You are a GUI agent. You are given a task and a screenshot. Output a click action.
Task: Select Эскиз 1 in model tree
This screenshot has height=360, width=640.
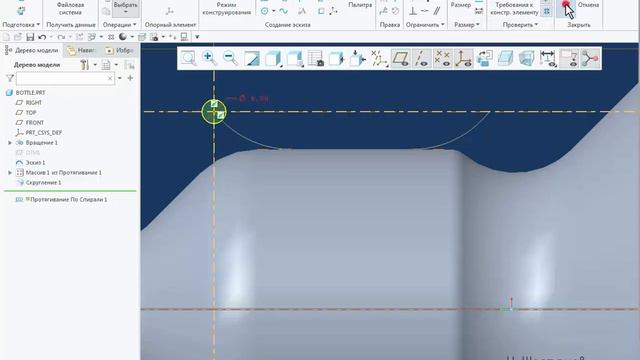tap(36, 162)
